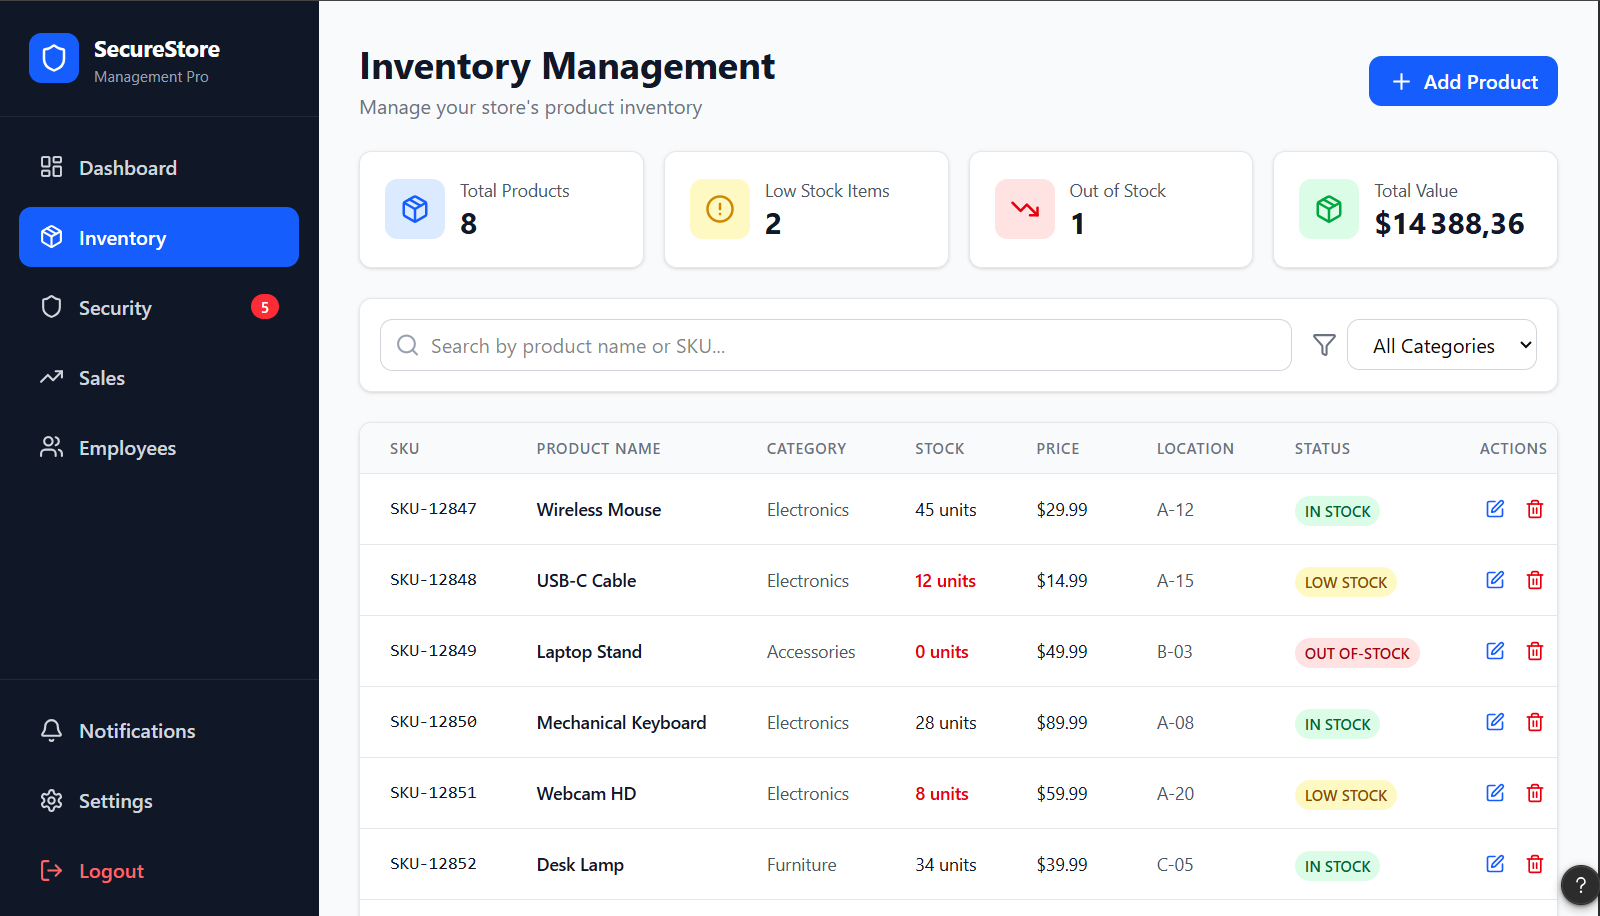Click the edit icon for Wireless Mouse

1495,509
